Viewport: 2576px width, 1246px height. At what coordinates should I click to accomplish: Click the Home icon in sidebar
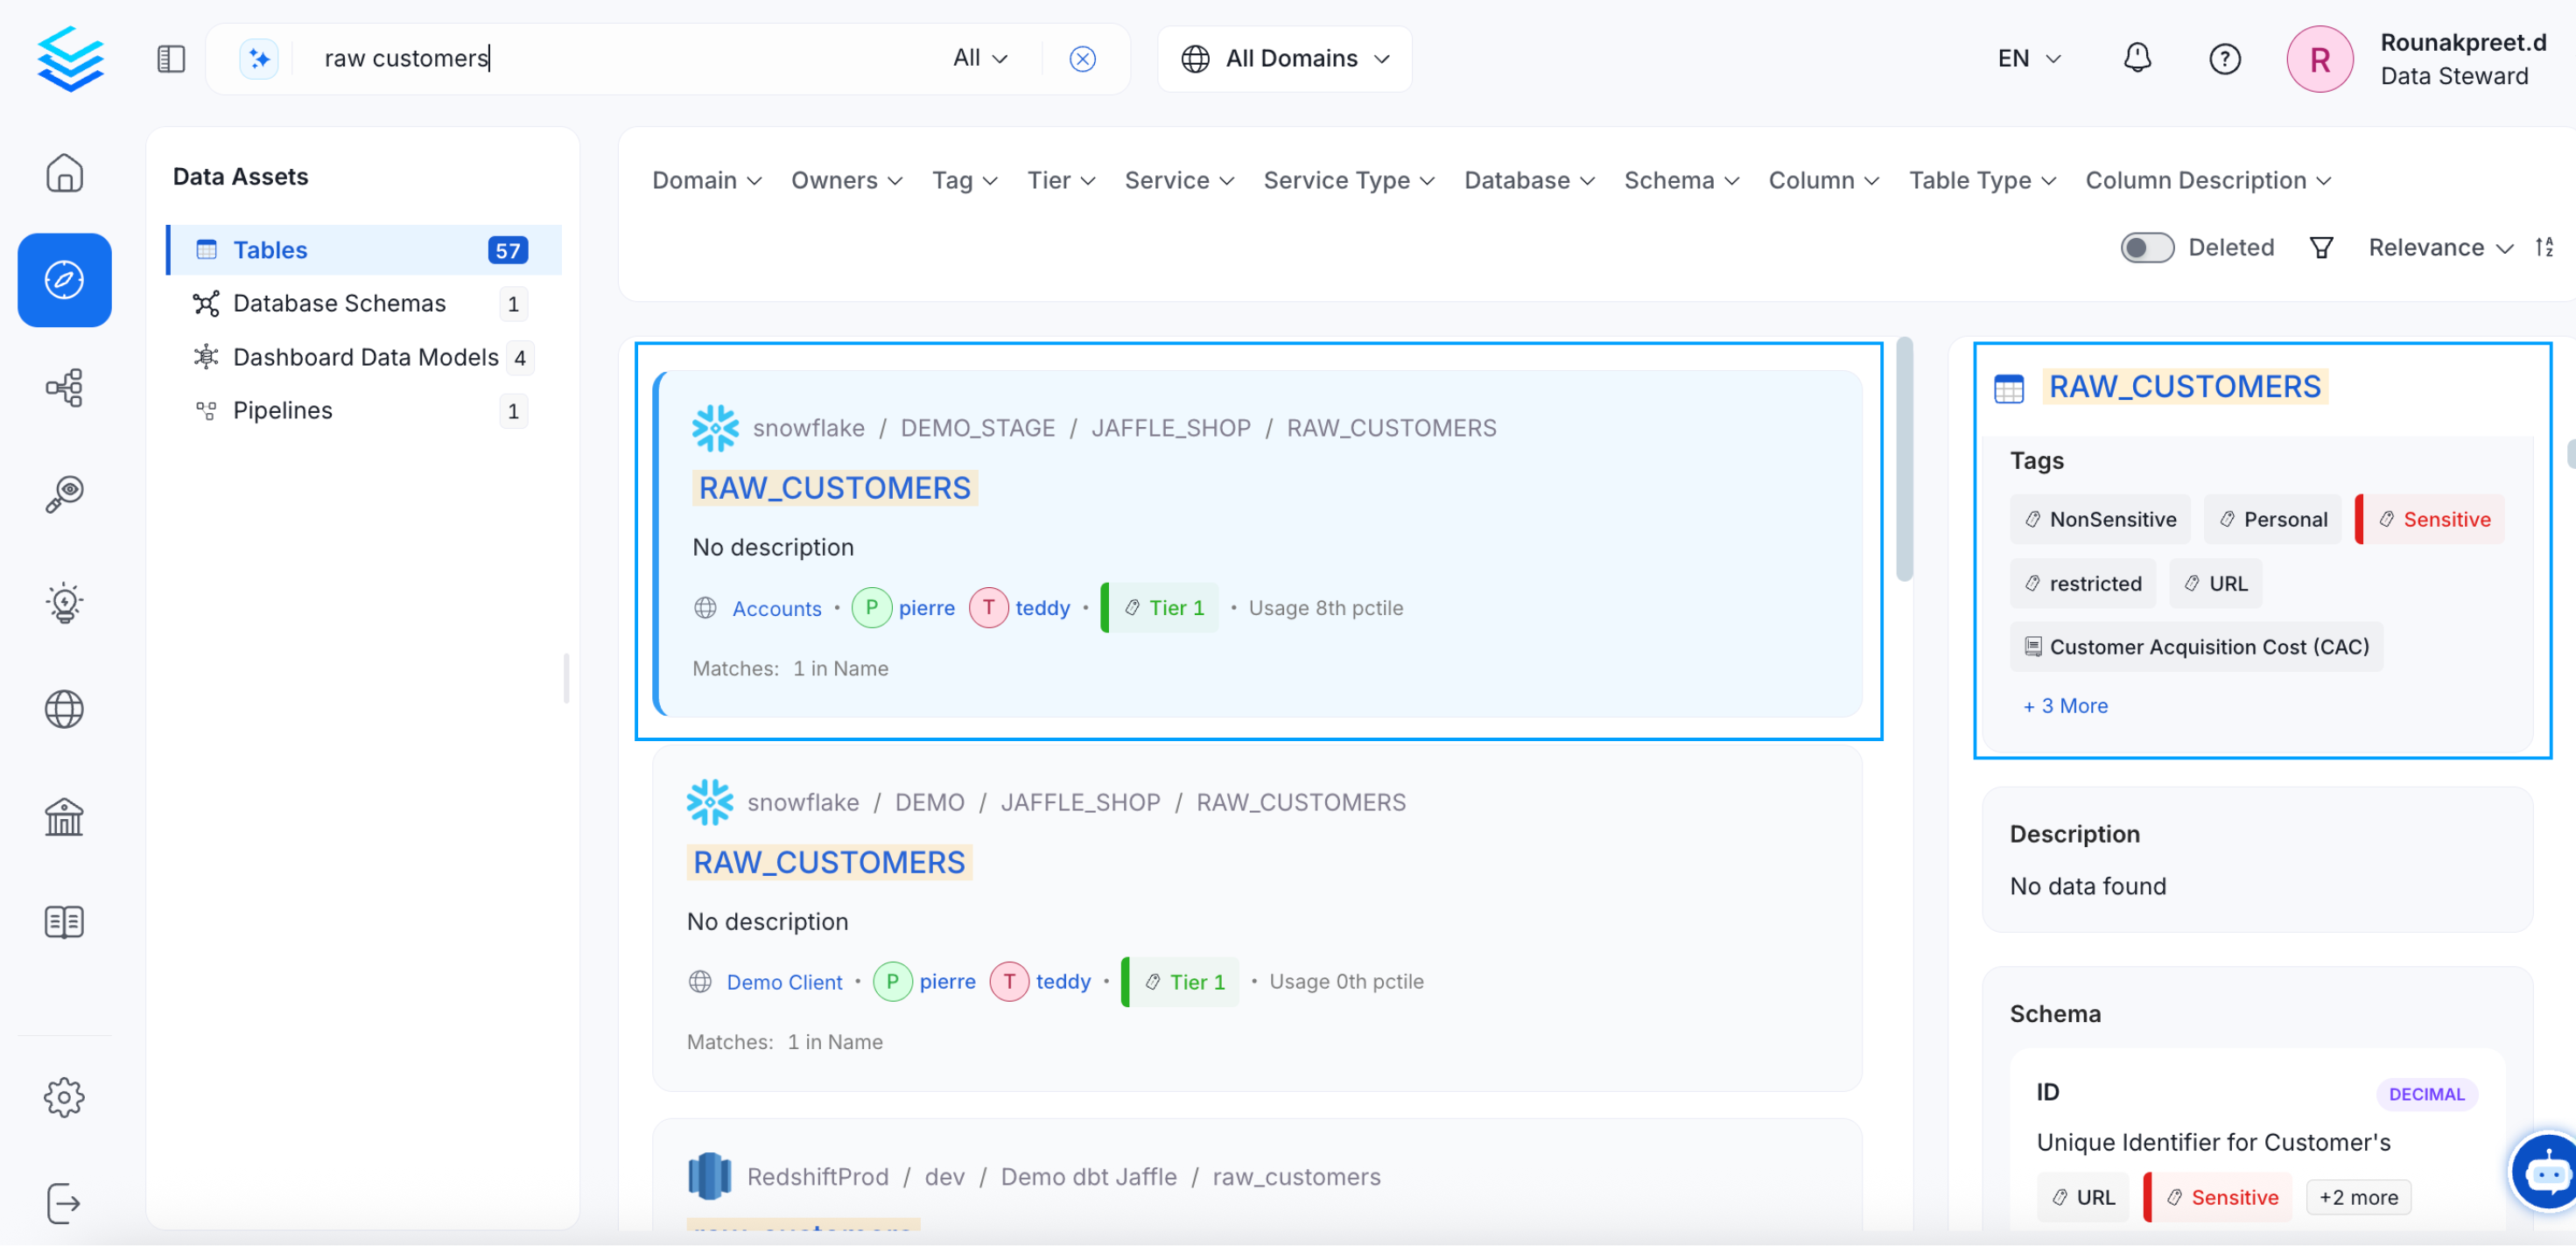[x=64, y=173]
